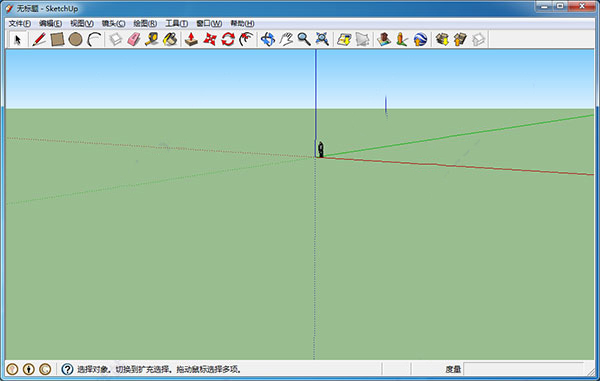This screenshot has width=600, height=381.
Task: Open the 绘图(R) menu
Action: click(x=145, y=24)
